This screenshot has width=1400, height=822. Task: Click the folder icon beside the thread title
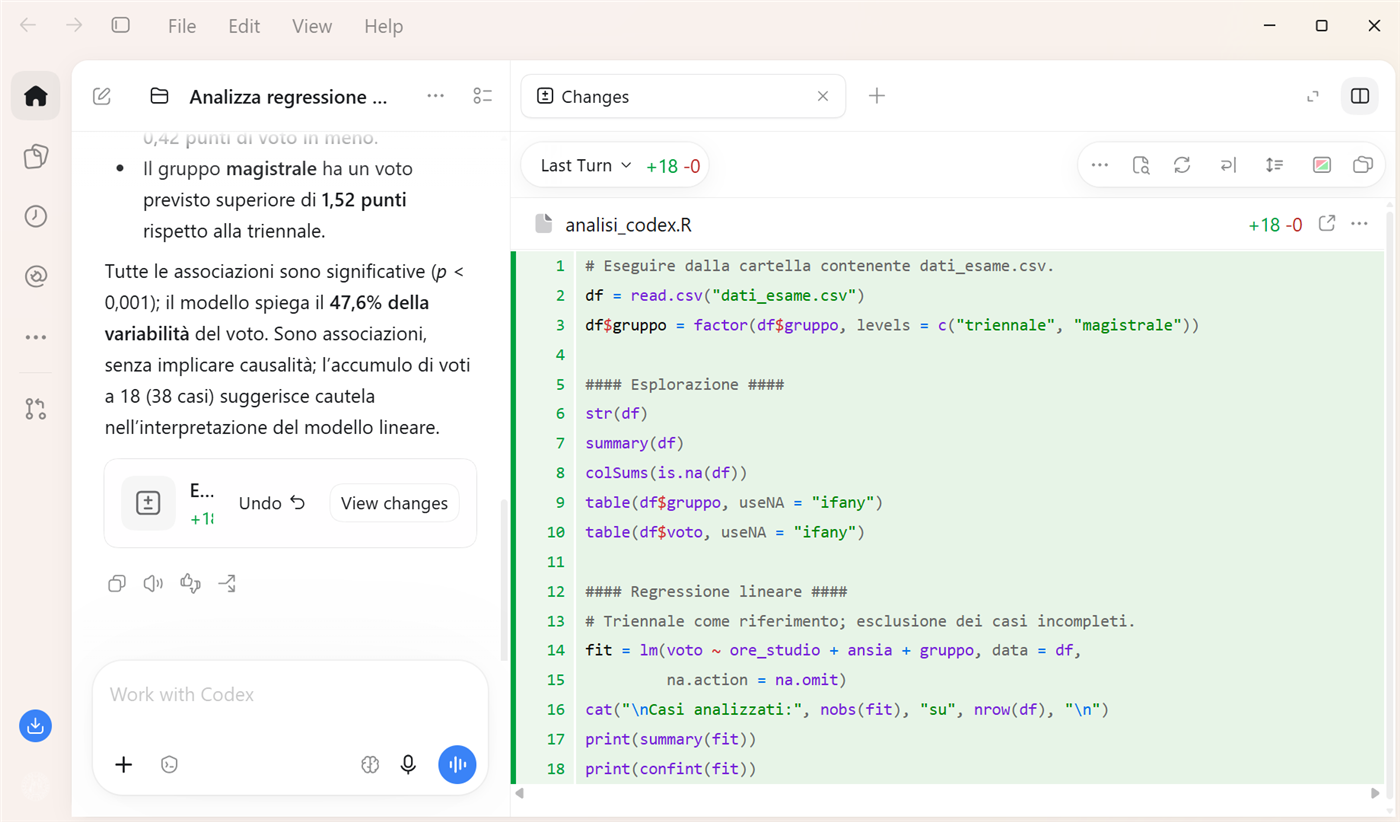[x=159, y=96]
